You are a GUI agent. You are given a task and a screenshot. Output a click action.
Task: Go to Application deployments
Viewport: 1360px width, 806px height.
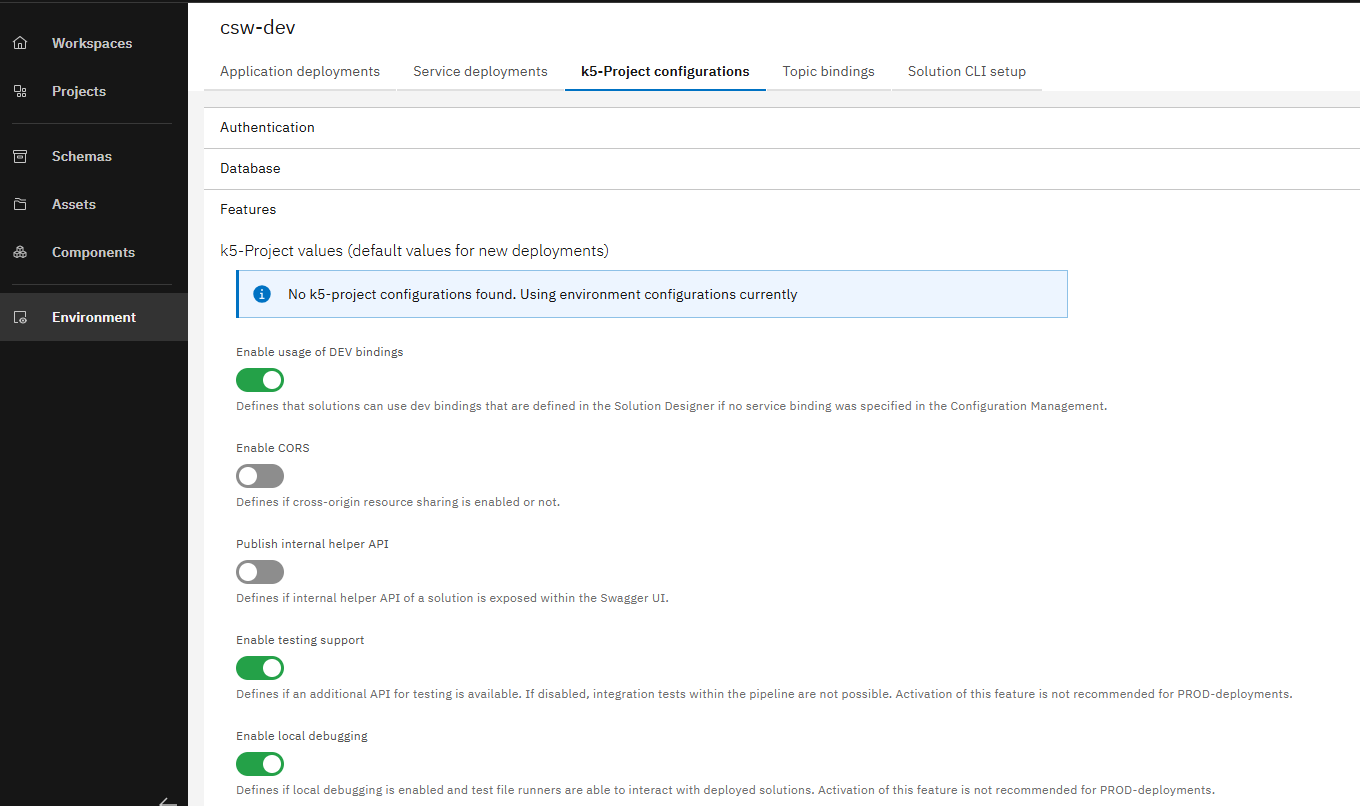(299, 71)
